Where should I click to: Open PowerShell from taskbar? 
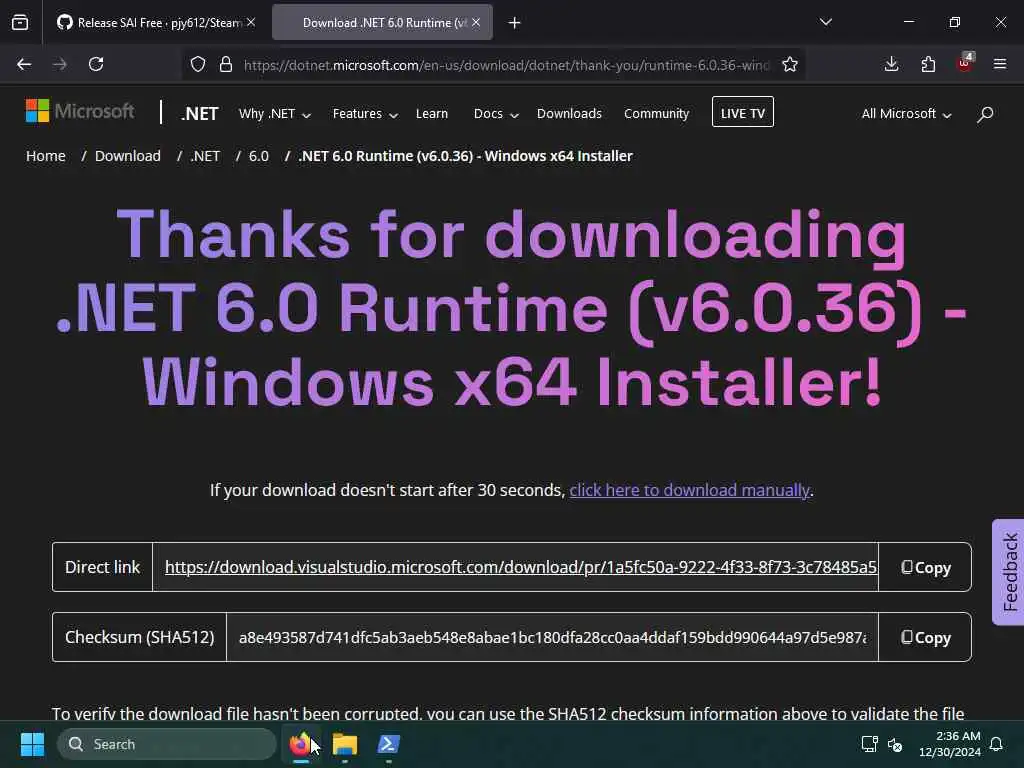[389, 744]
